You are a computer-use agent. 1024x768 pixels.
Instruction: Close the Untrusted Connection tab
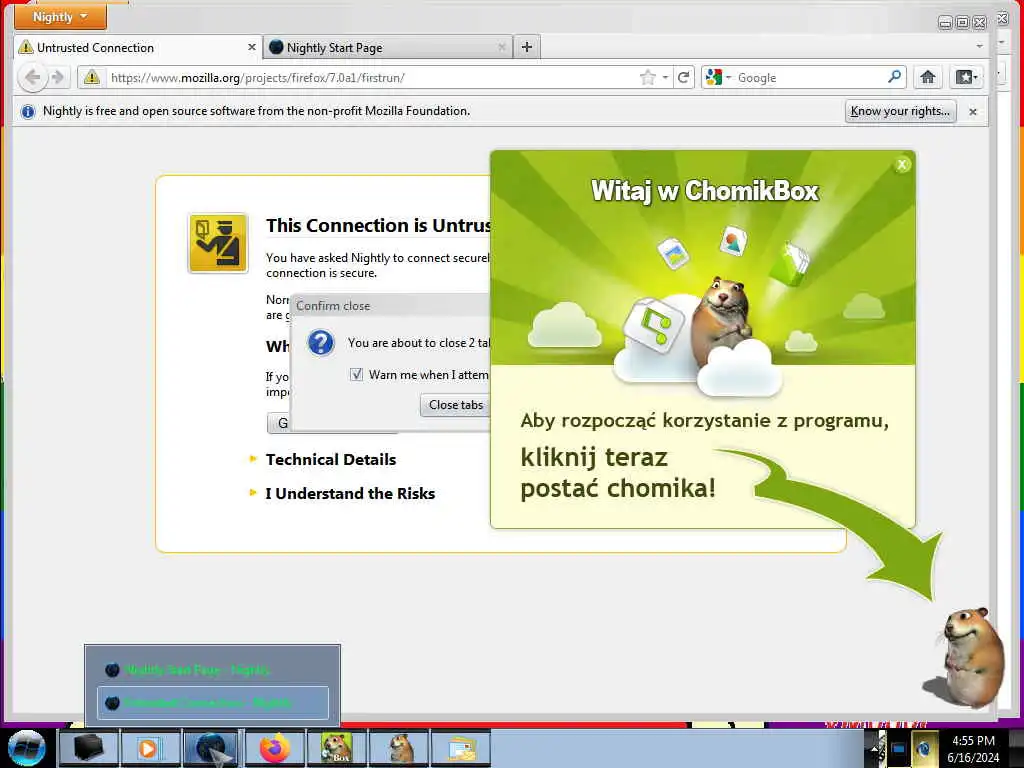pos(251,48)
